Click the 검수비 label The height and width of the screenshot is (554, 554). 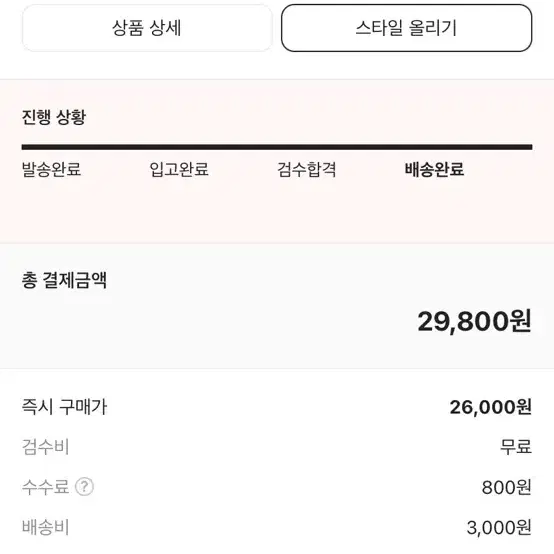[x=46, y=447]
